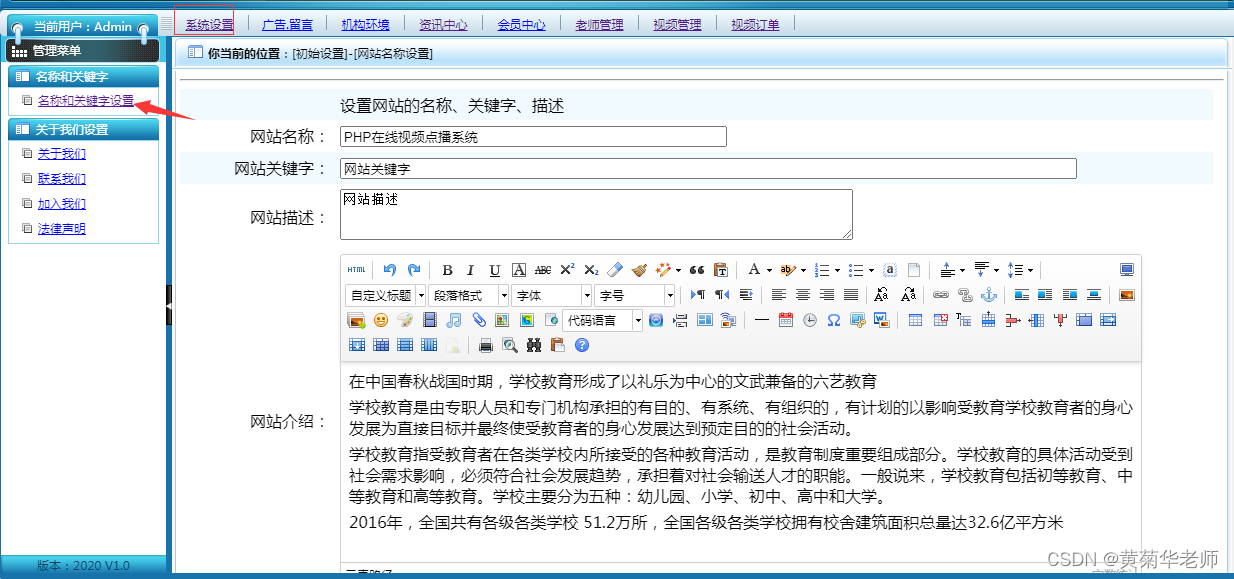Toggle bold formatting
1234x579 pixels.
pos(447,270)
